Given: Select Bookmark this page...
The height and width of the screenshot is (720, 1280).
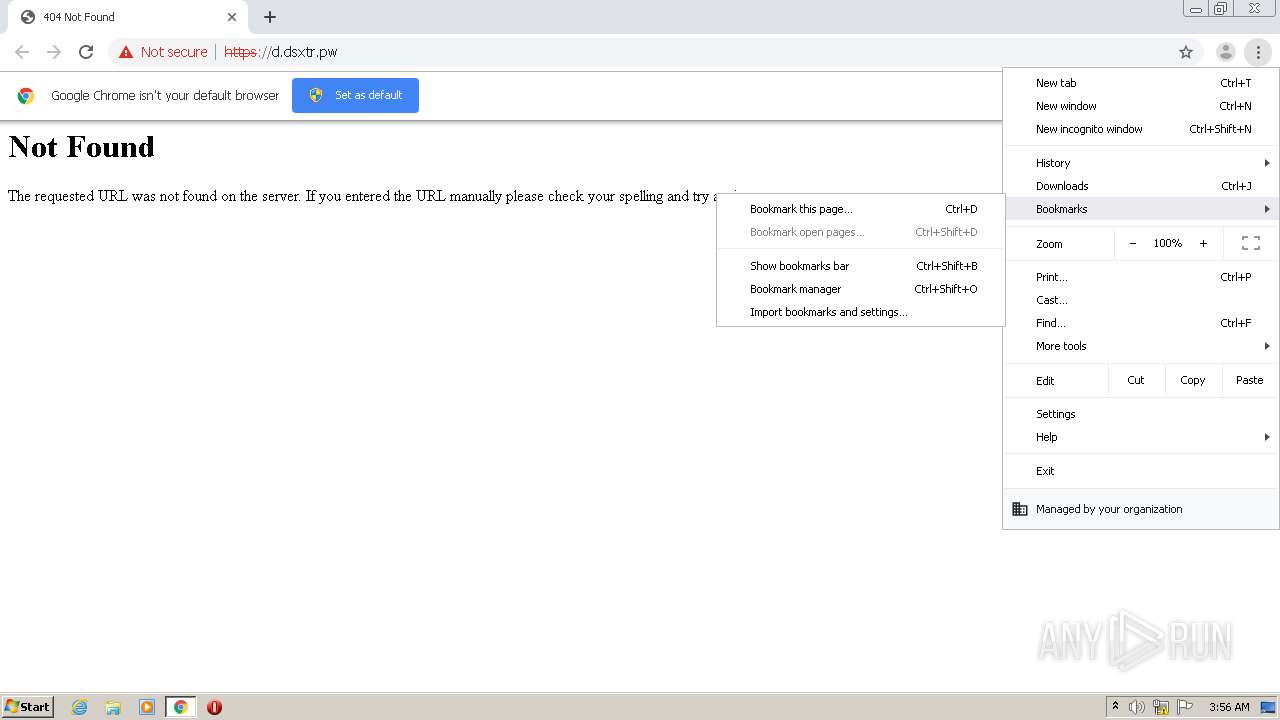Looking at the screenshot, I should tap(860, 209).
